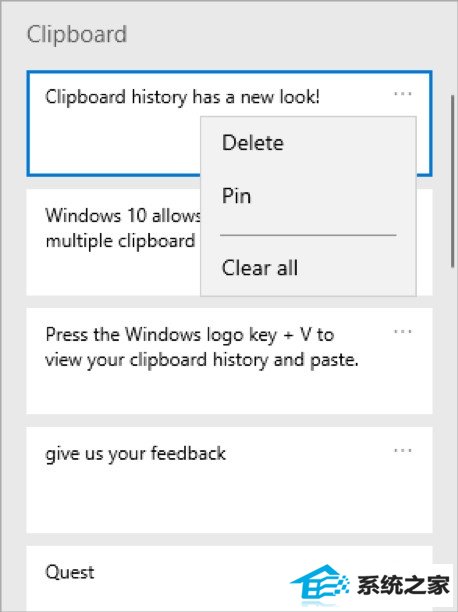Click the separator line above Clear all
Screen dimensions: 458x612
[x=308, y=235]
